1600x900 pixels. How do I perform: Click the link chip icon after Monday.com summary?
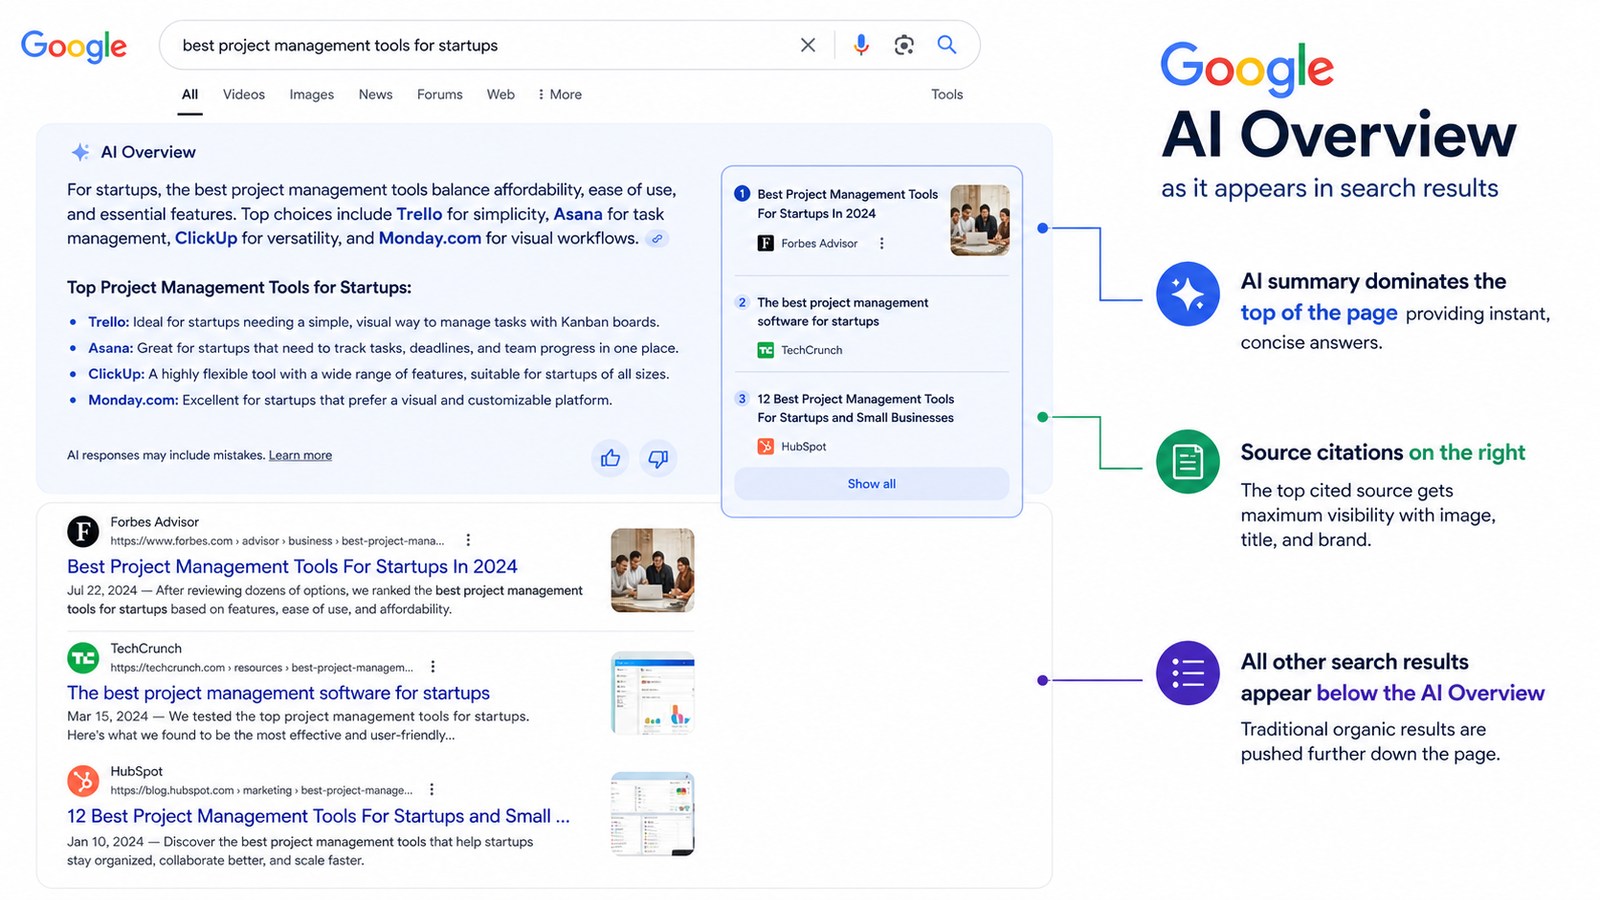(x=657, y=239)
